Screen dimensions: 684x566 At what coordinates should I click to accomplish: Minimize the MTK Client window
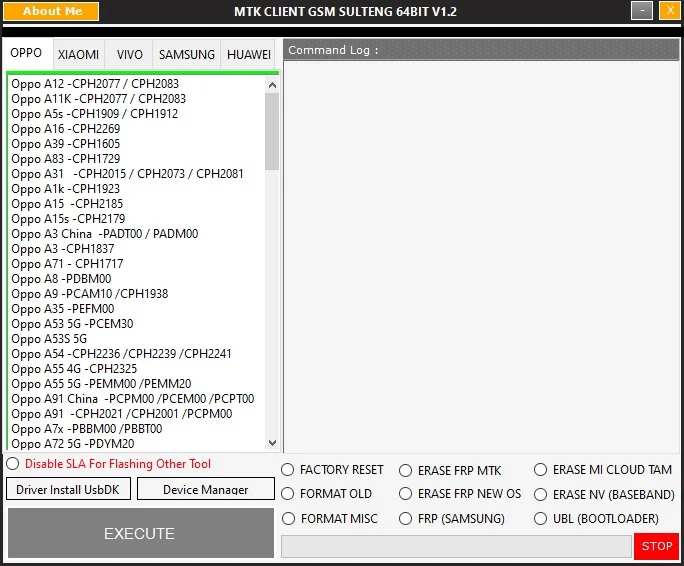coord(642,10)
